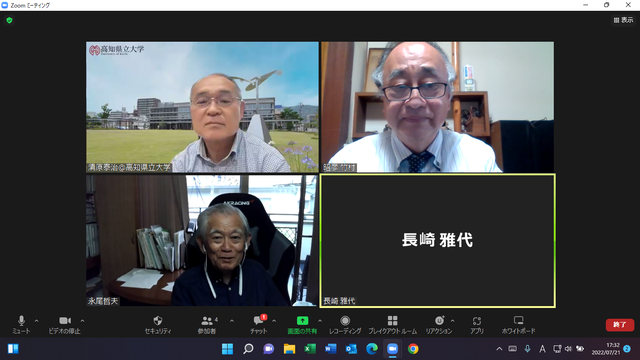Expand audio options arrow beside Mute
Viewport: 640px width, 360px height.
click(x=37, y=321)
